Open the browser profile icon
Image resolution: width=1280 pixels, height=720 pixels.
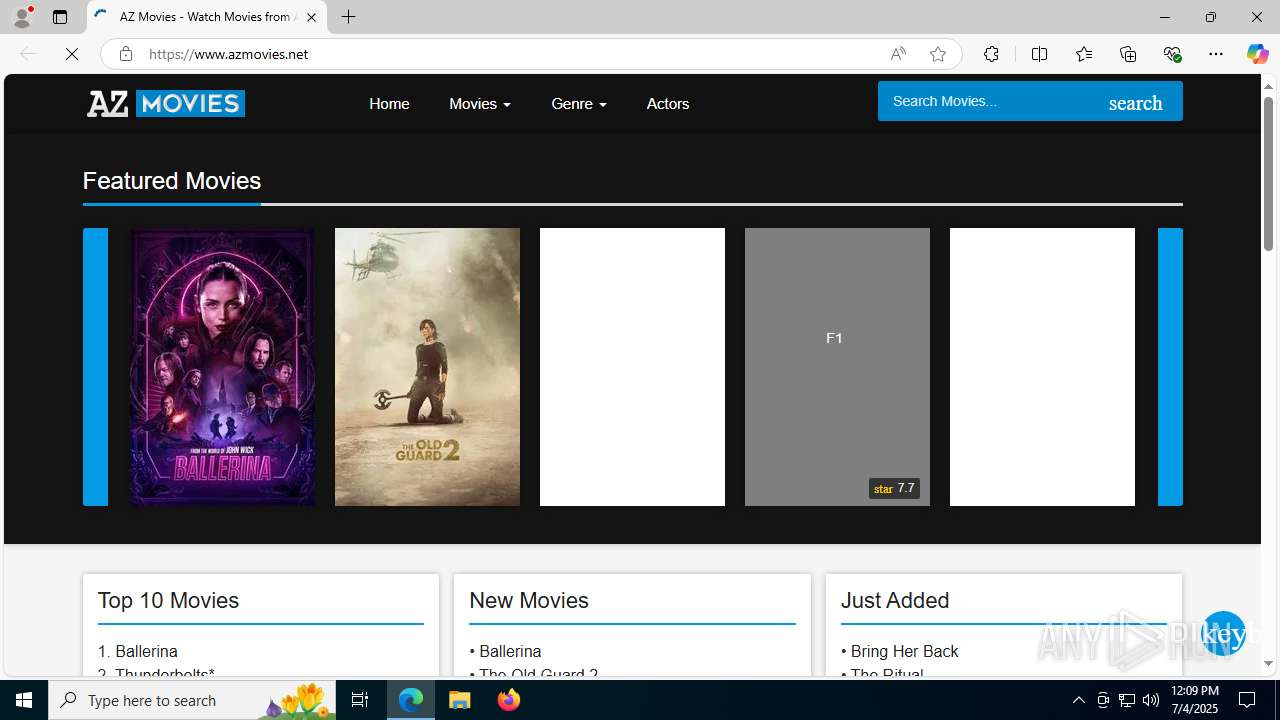coord(21,17)
